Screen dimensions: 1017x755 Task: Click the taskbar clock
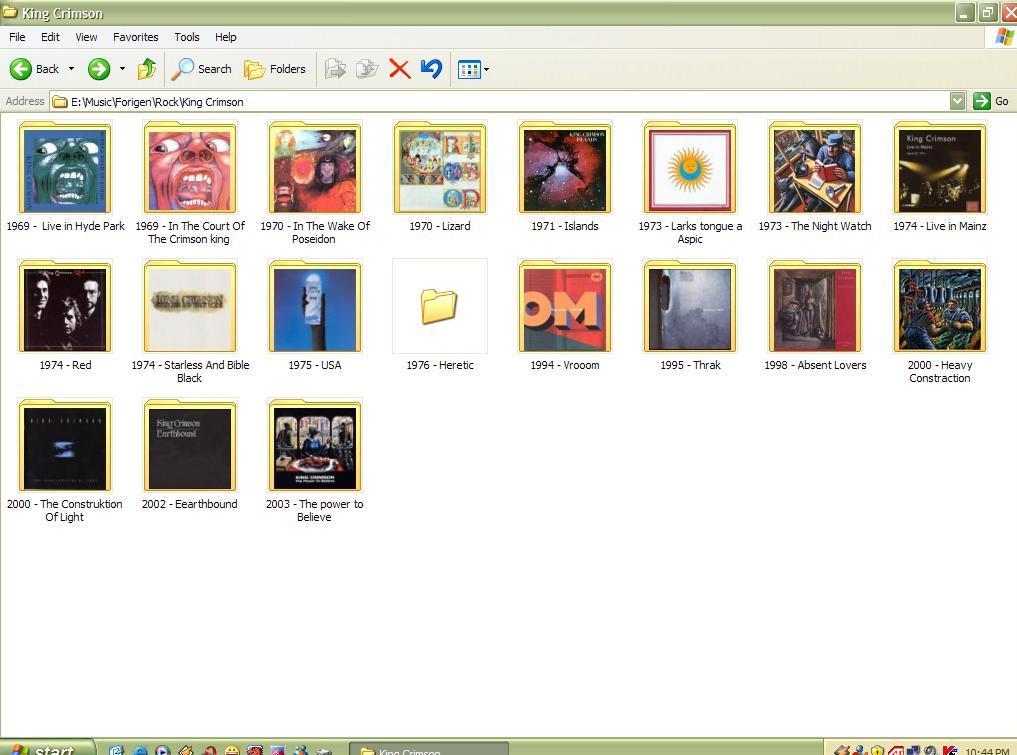coord(986,750)
